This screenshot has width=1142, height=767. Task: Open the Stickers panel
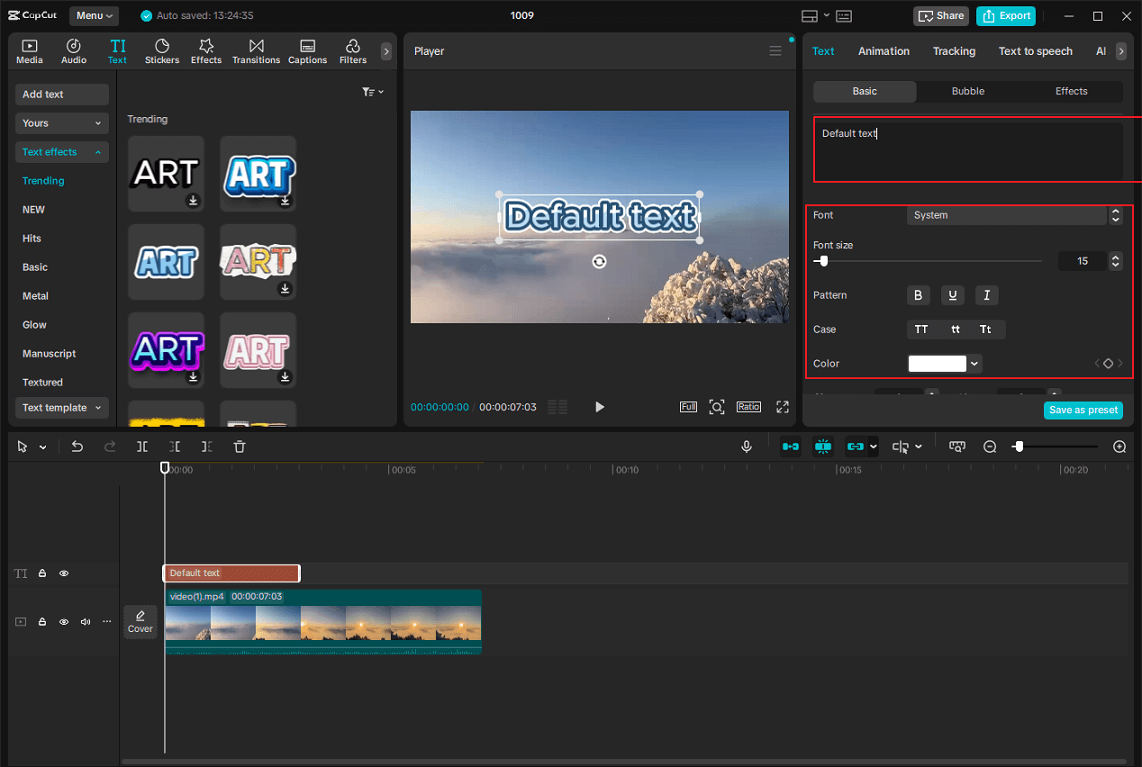162,51
